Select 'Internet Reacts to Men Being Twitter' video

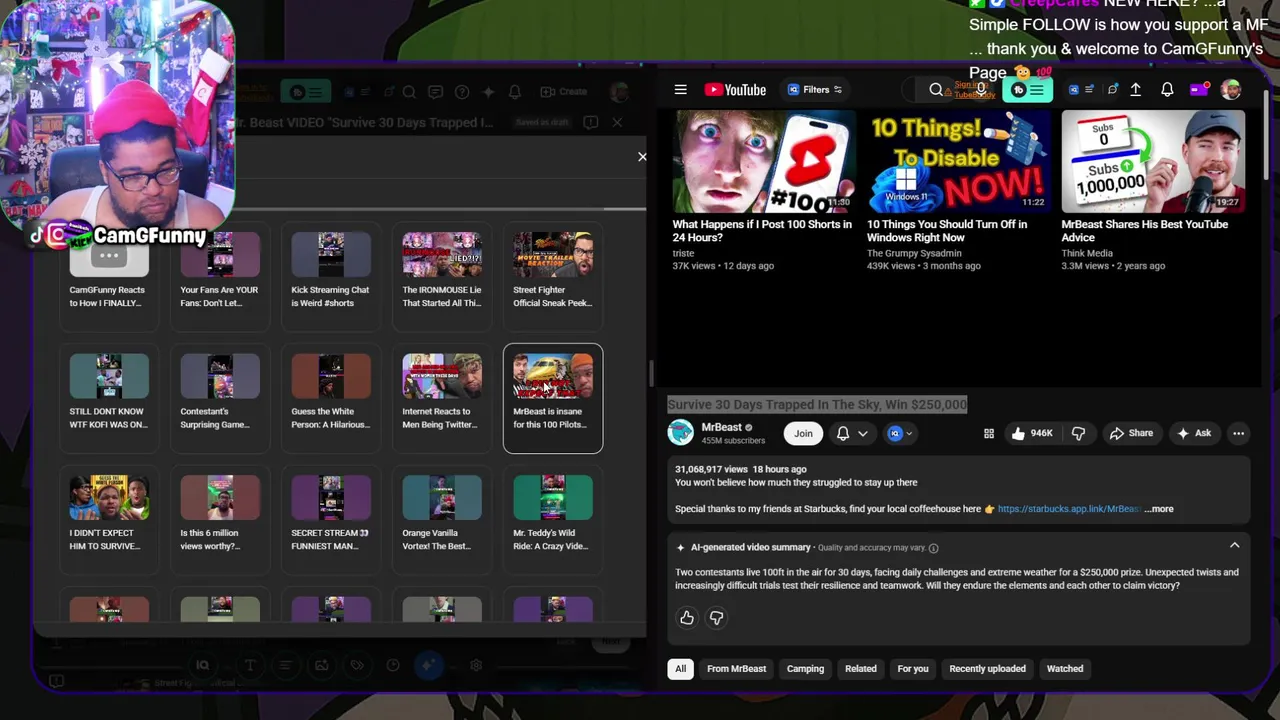pos(442,398)
